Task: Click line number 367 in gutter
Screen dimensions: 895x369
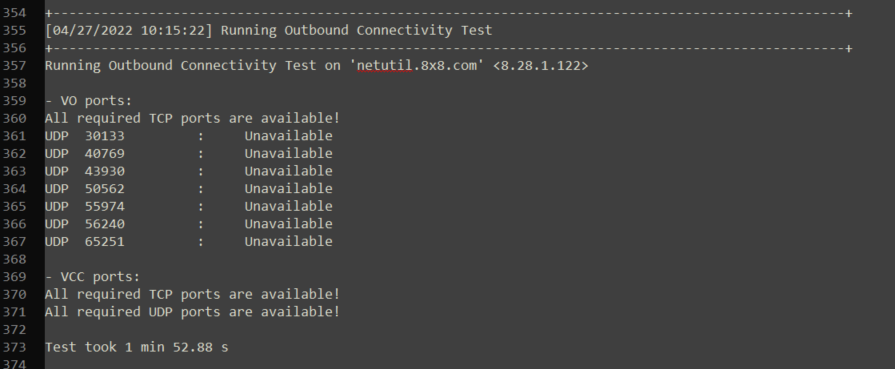Action: coord(14,242)
